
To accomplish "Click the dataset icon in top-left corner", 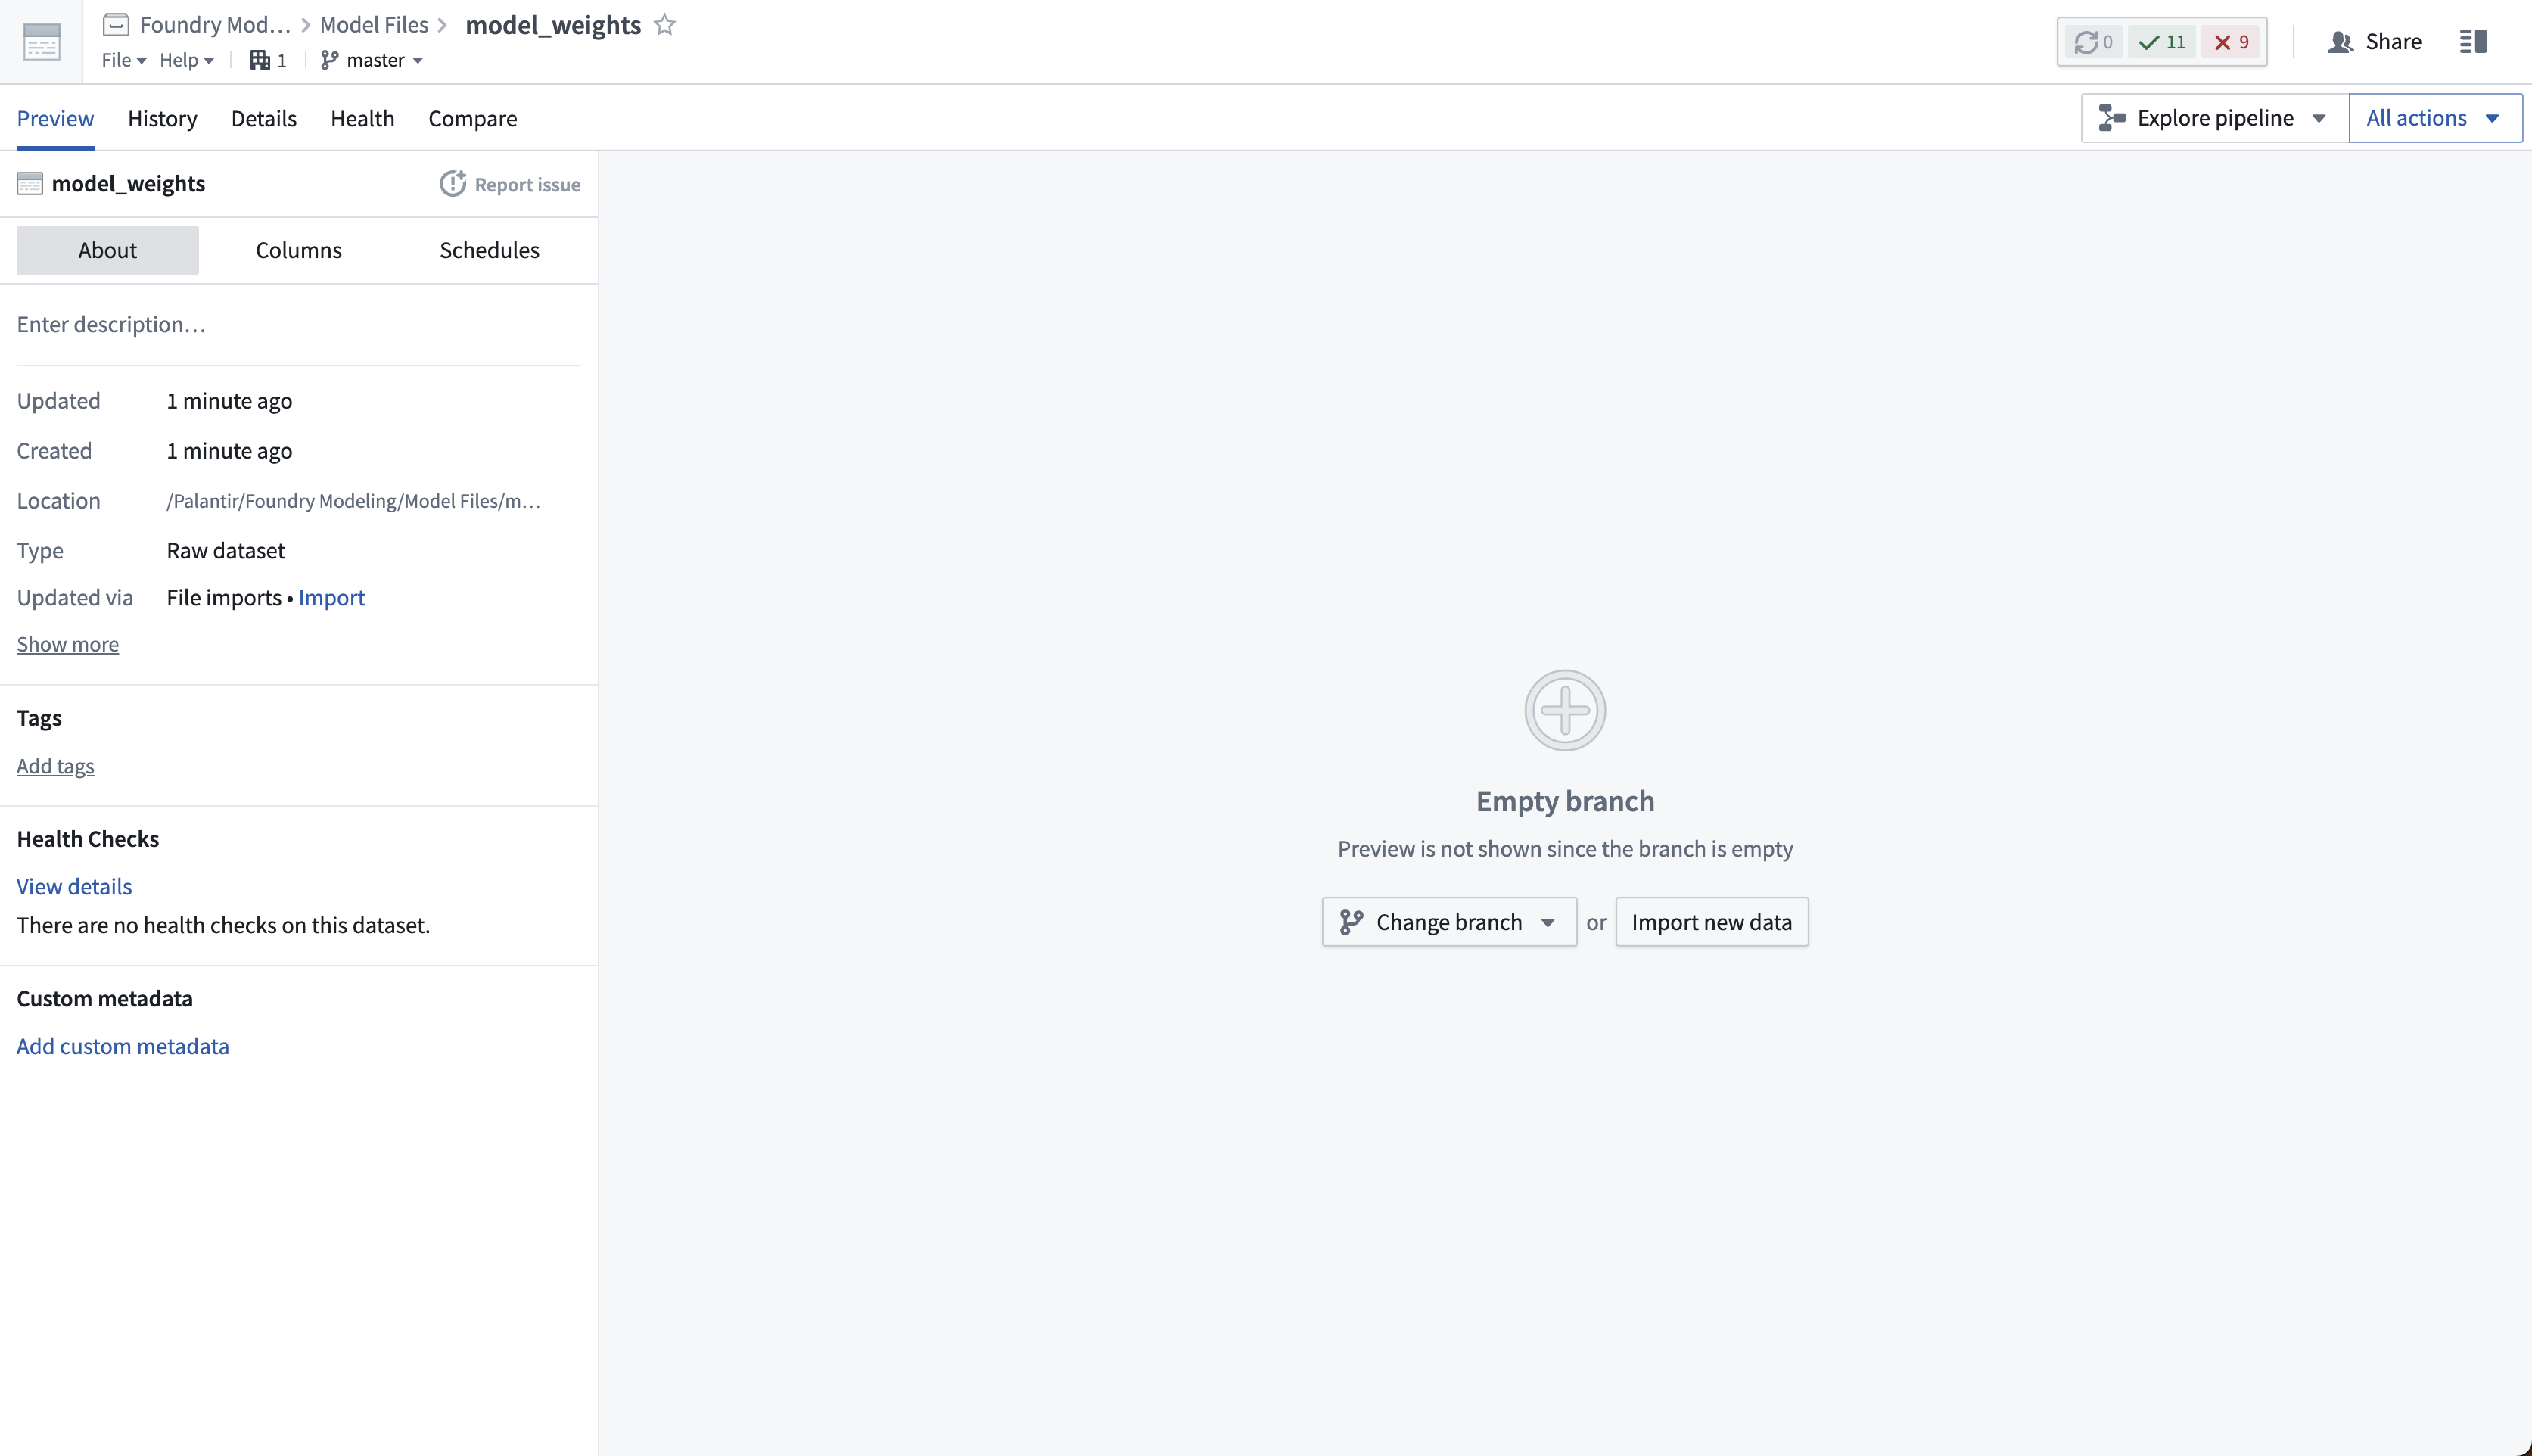I will (41, 42).
